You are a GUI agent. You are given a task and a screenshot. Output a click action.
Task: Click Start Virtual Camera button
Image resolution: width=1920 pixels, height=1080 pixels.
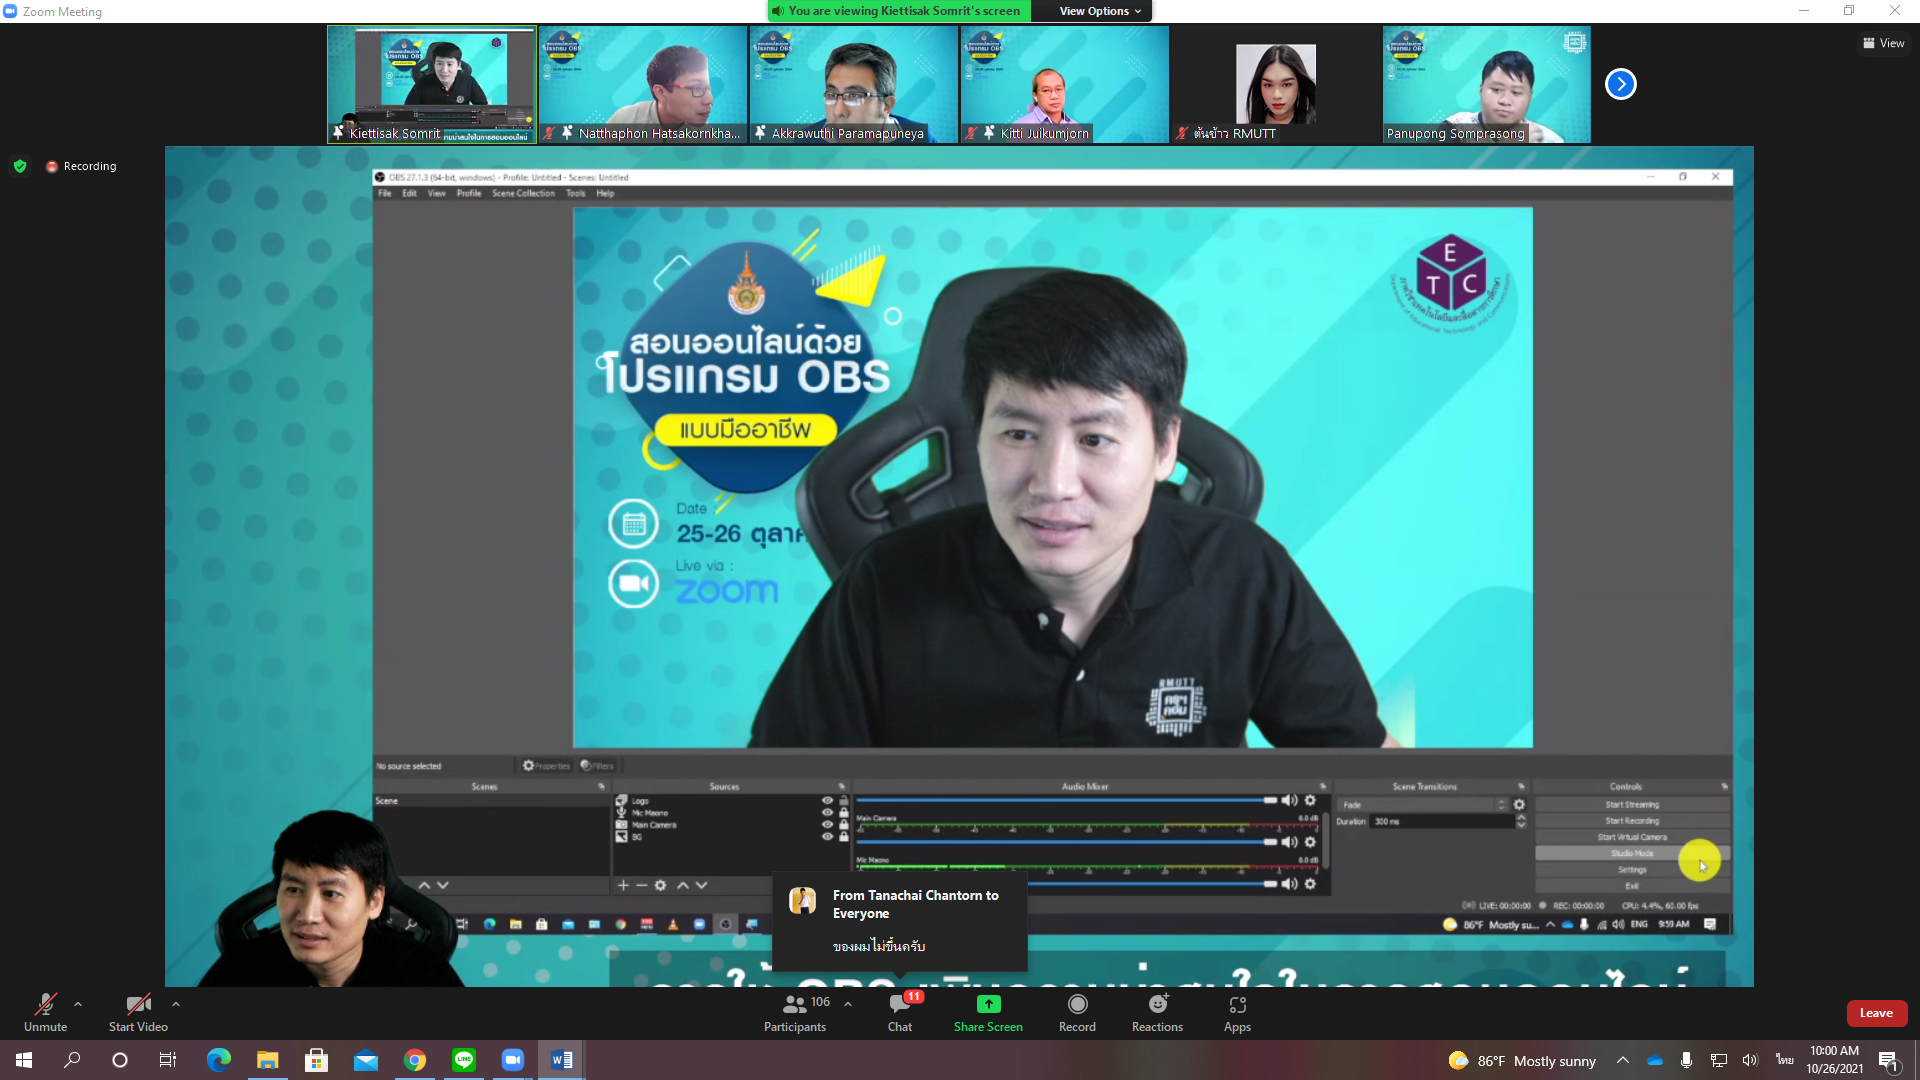(1632, 837)
